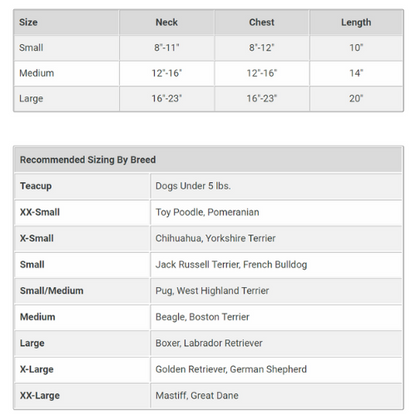Select the Neck column header
Viewport: 416px width, 416px height.
click(167, 22)
